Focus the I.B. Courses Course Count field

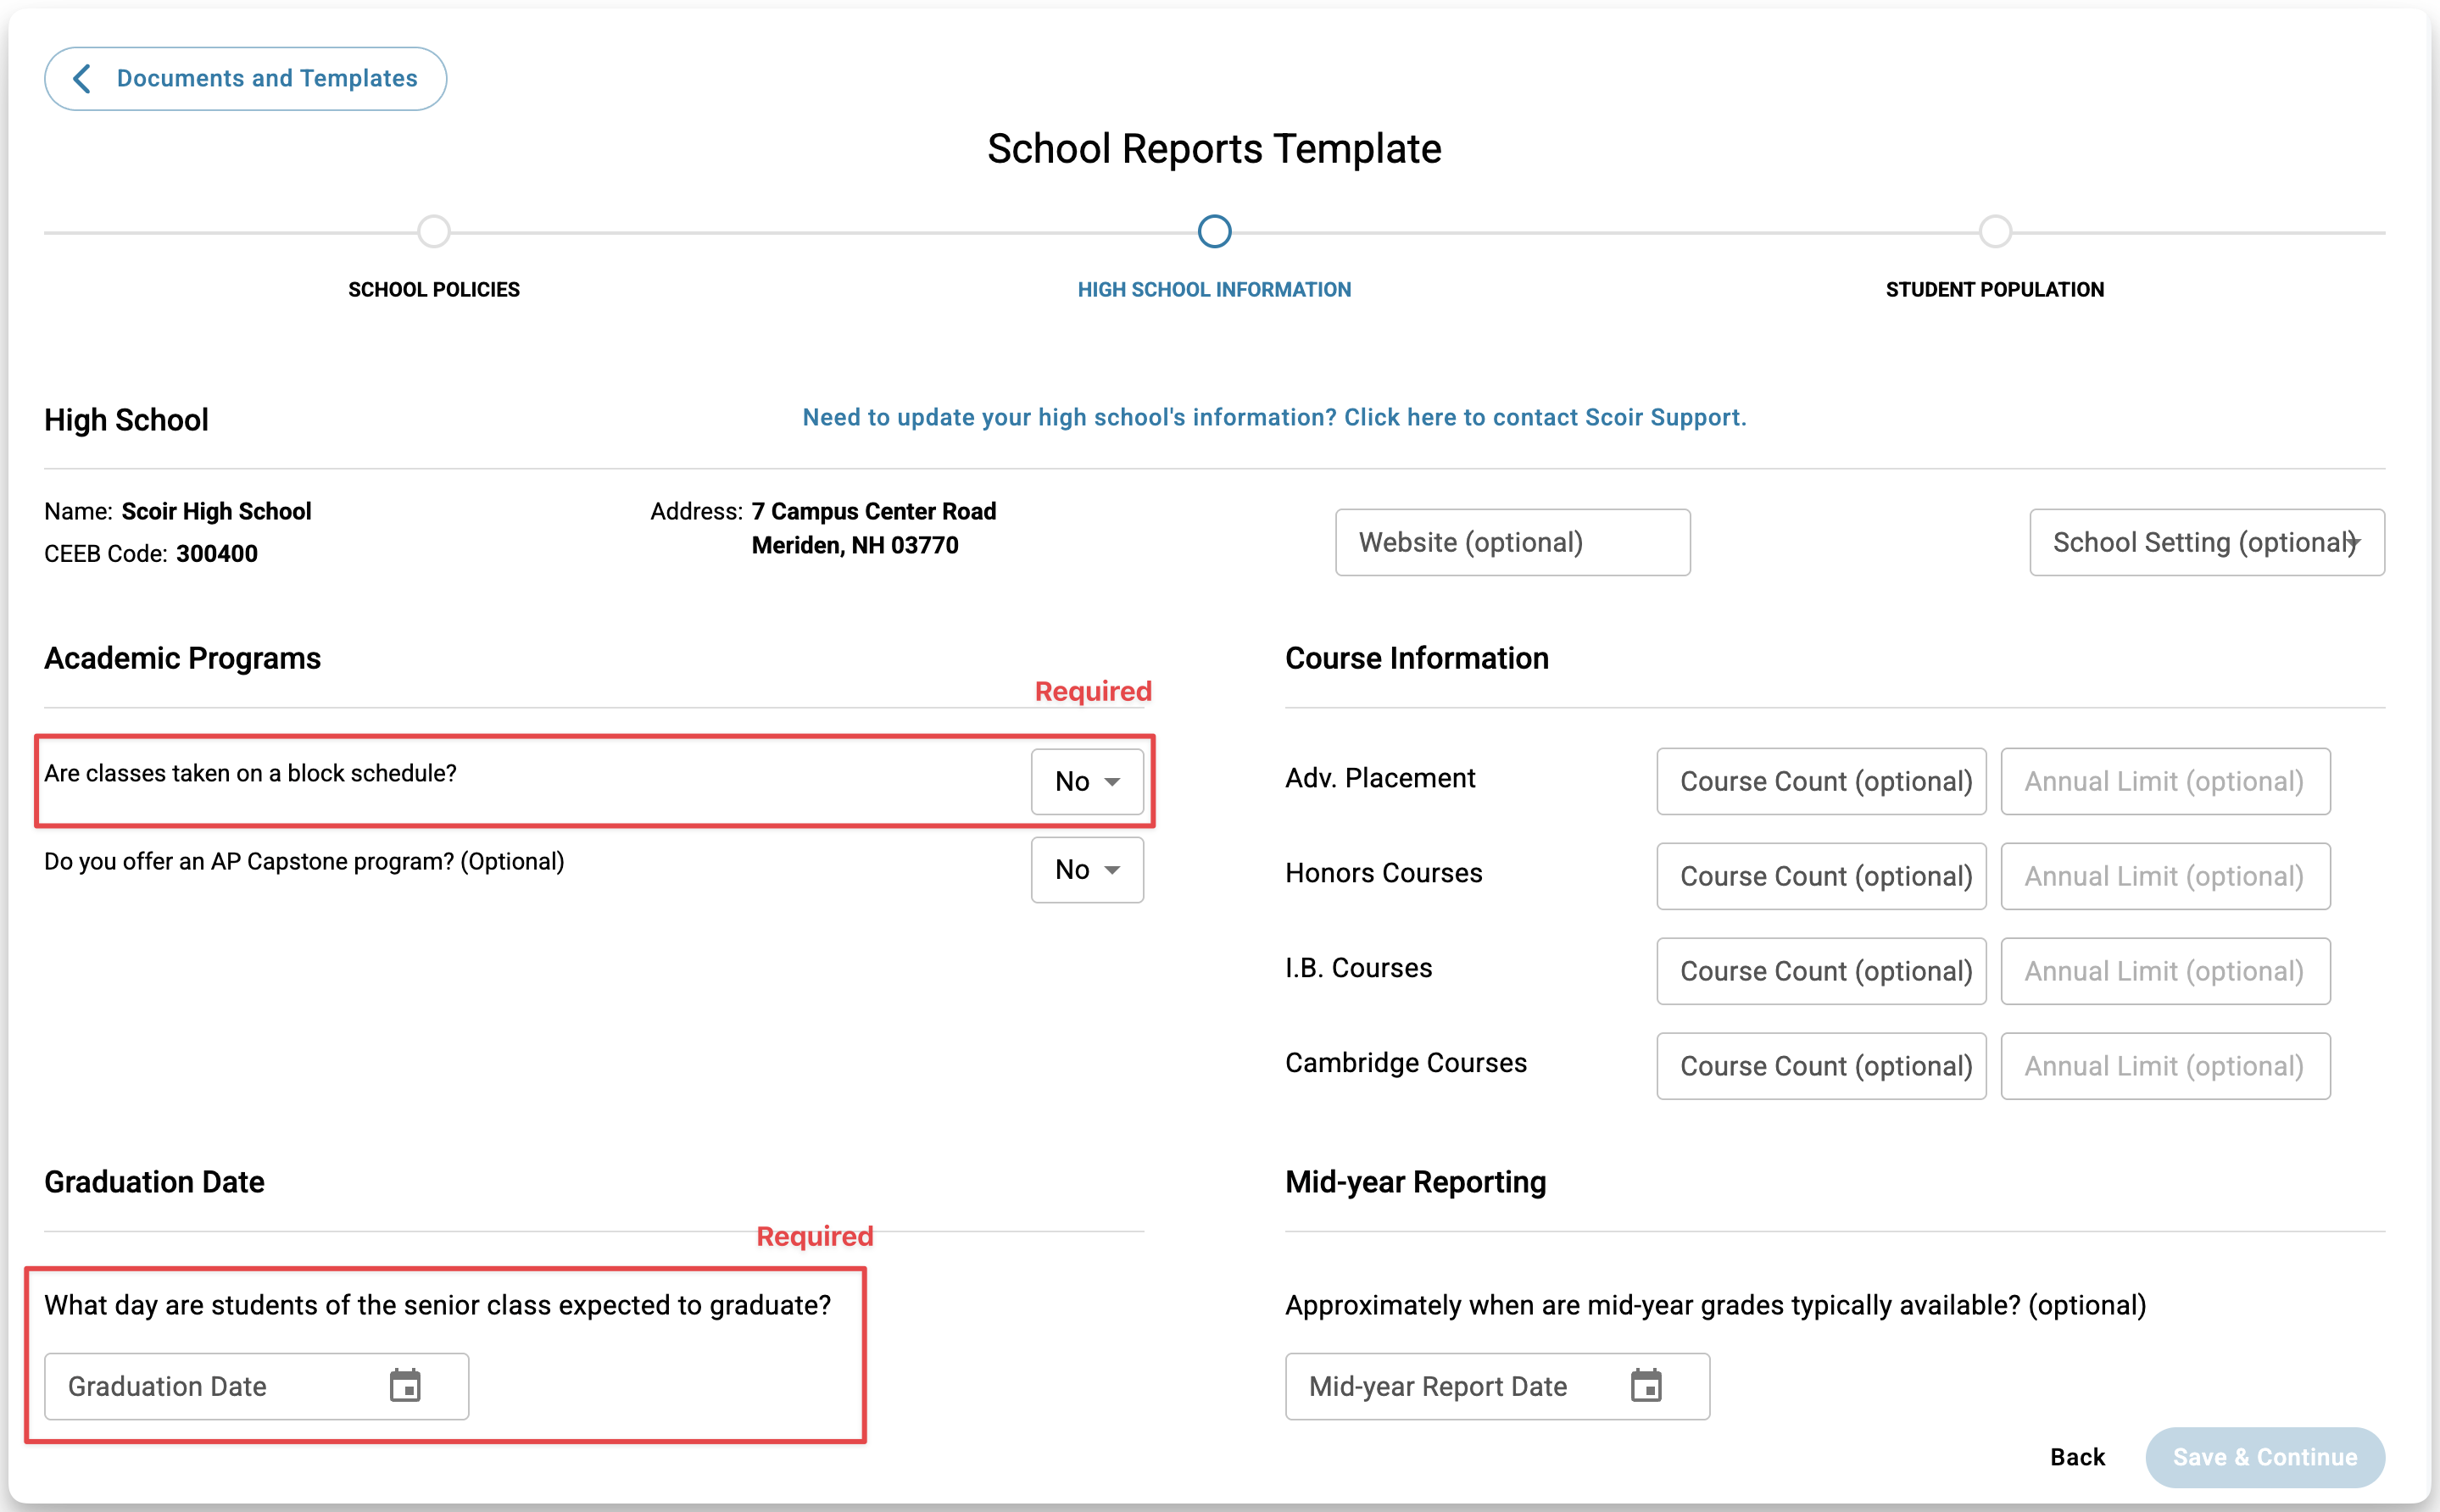pyautogui.click(x=1821, y=971)
